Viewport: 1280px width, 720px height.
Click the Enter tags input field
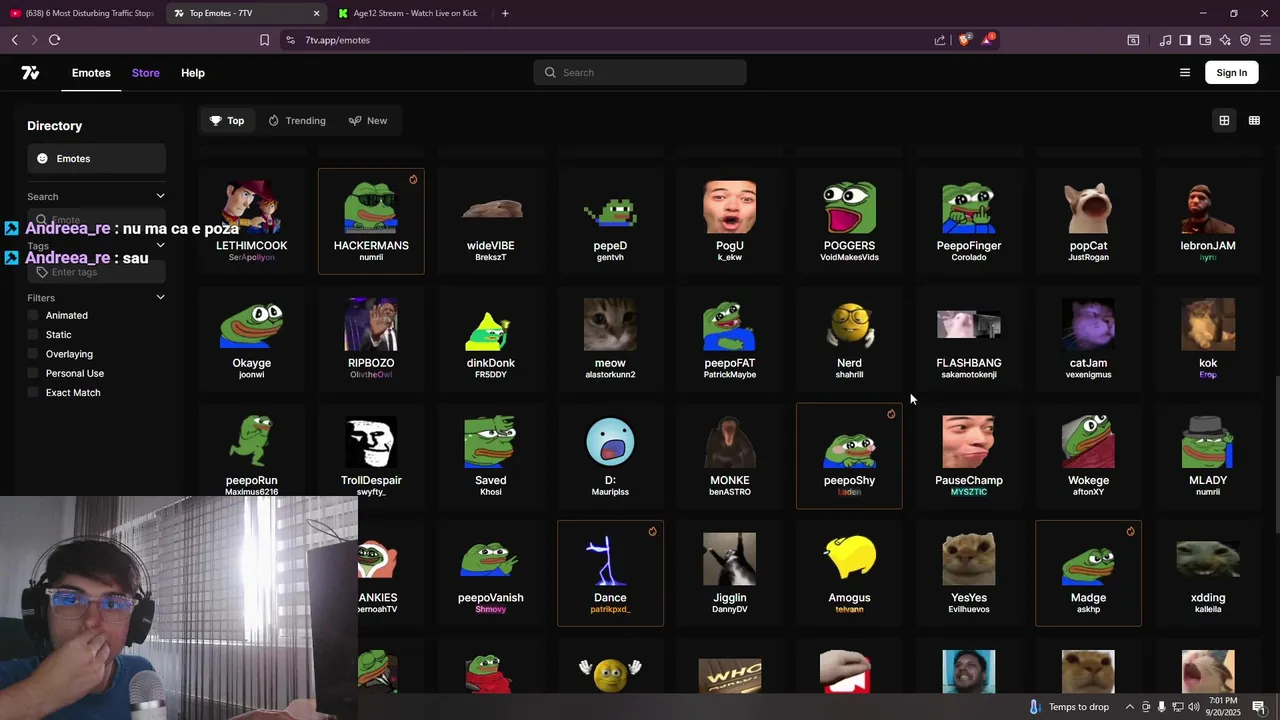tap(96, 272)
